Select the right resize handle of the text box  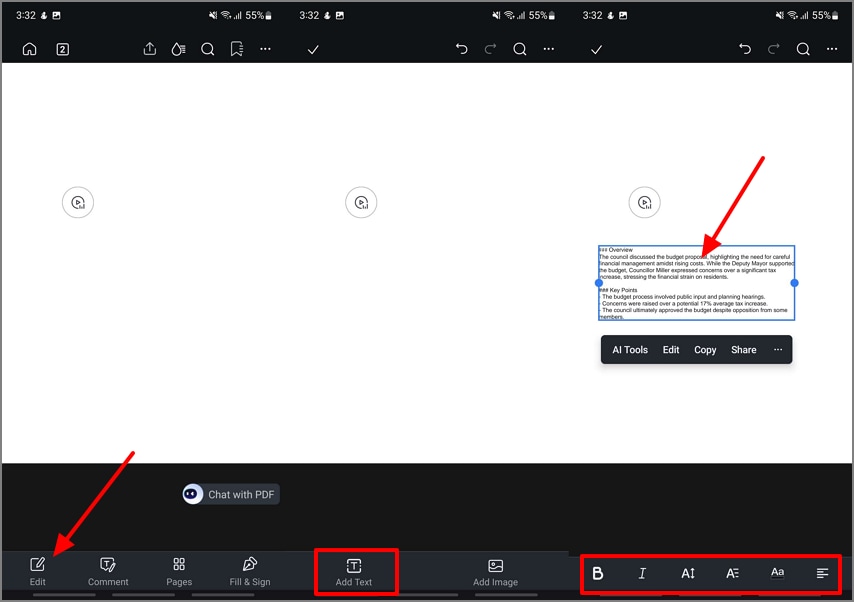tap(794, 283)
